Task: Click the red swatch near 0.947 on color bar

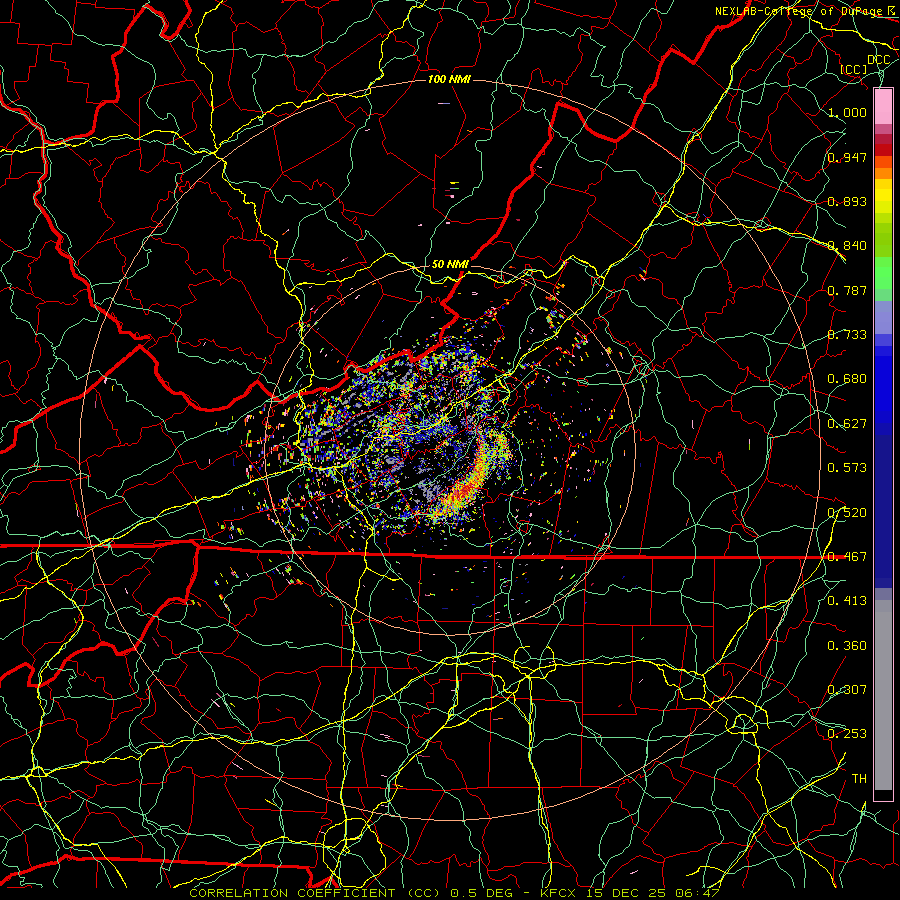Action: 883,150
